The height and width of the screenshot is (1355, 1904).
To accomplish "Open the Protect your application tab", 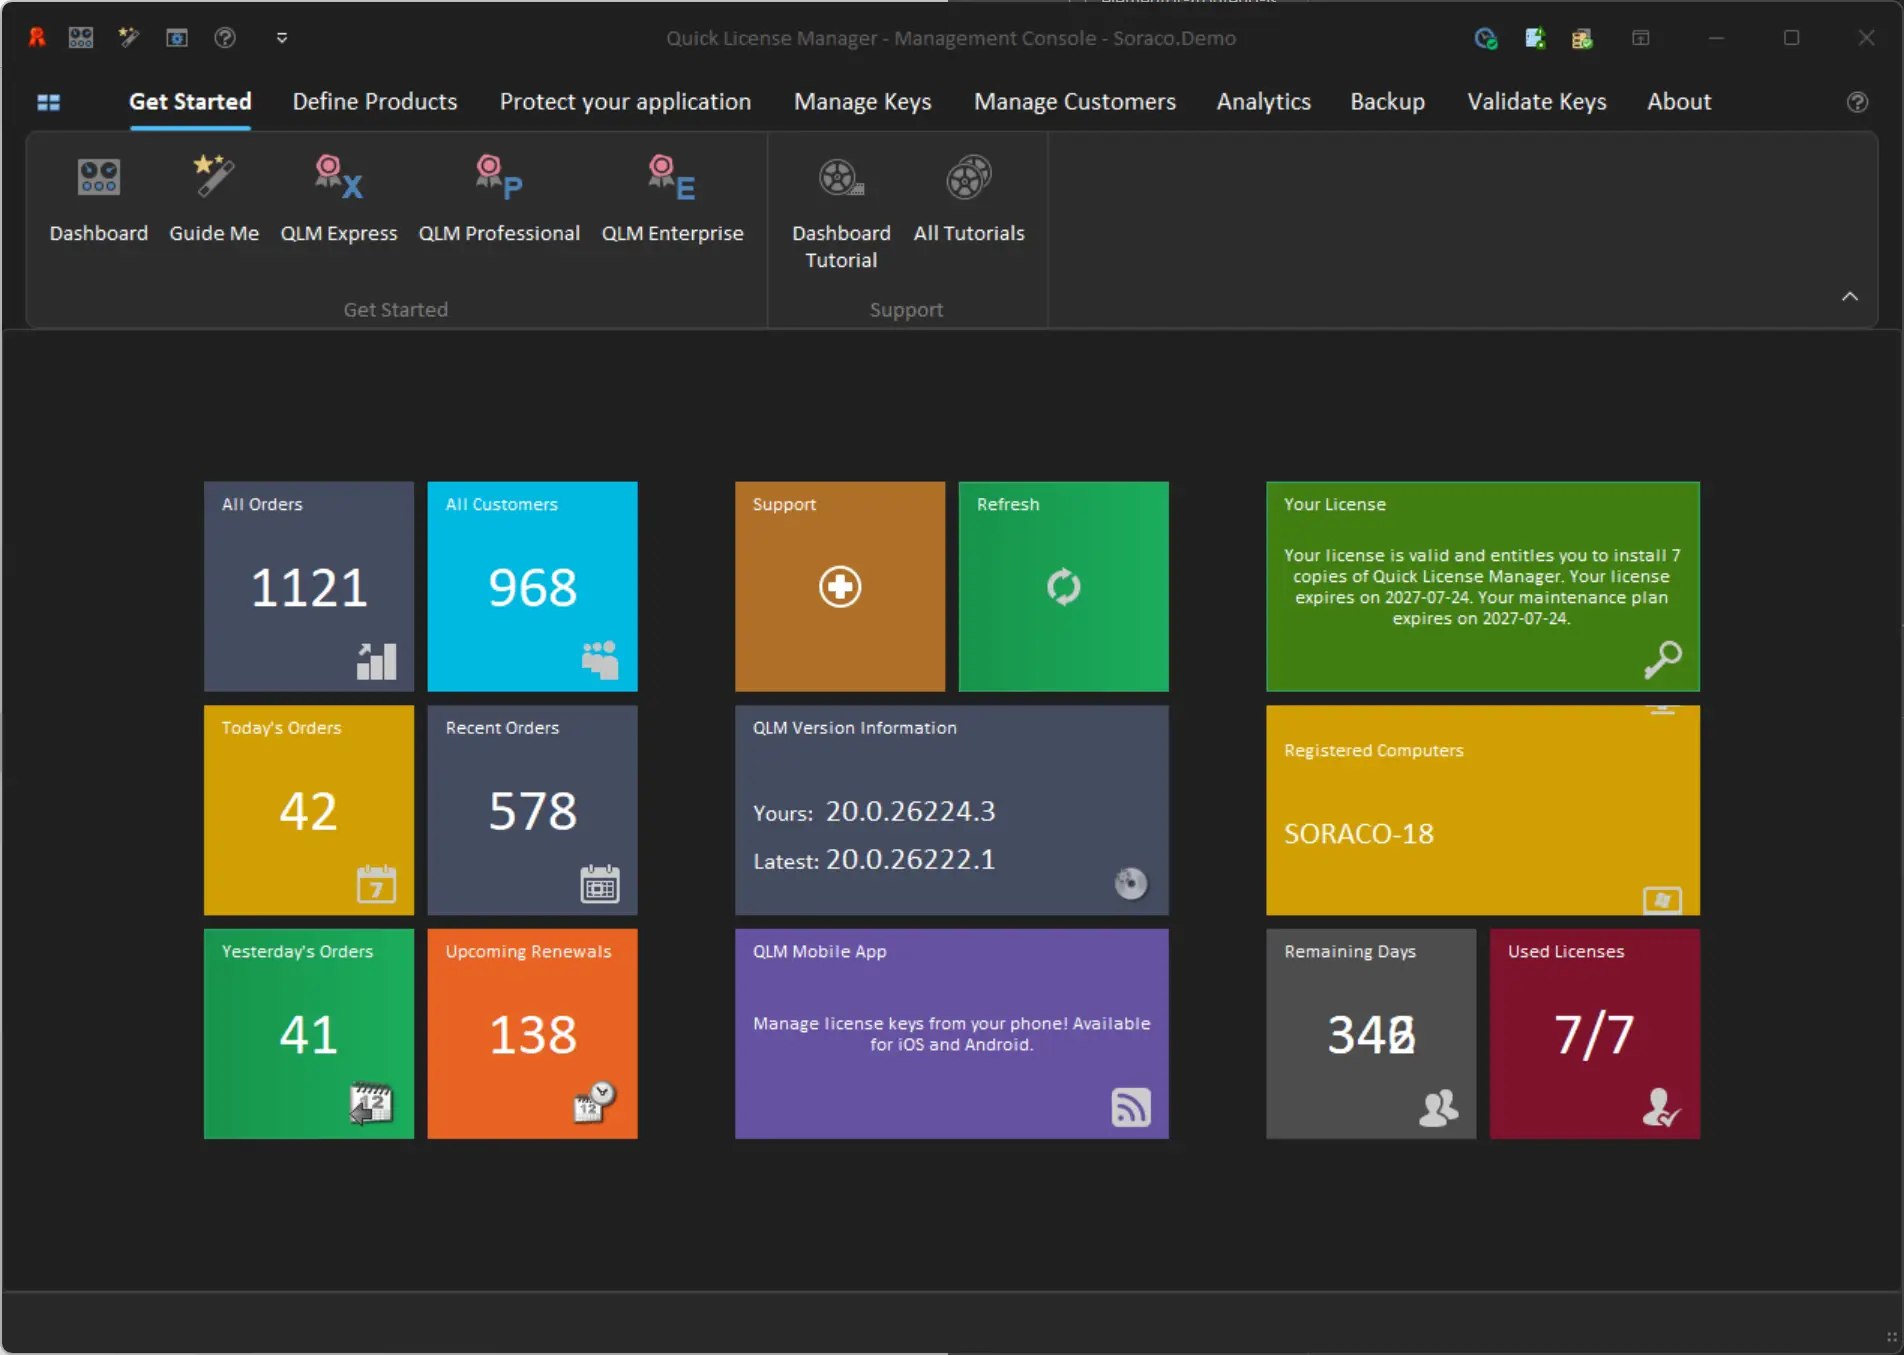I will [625, 102].
